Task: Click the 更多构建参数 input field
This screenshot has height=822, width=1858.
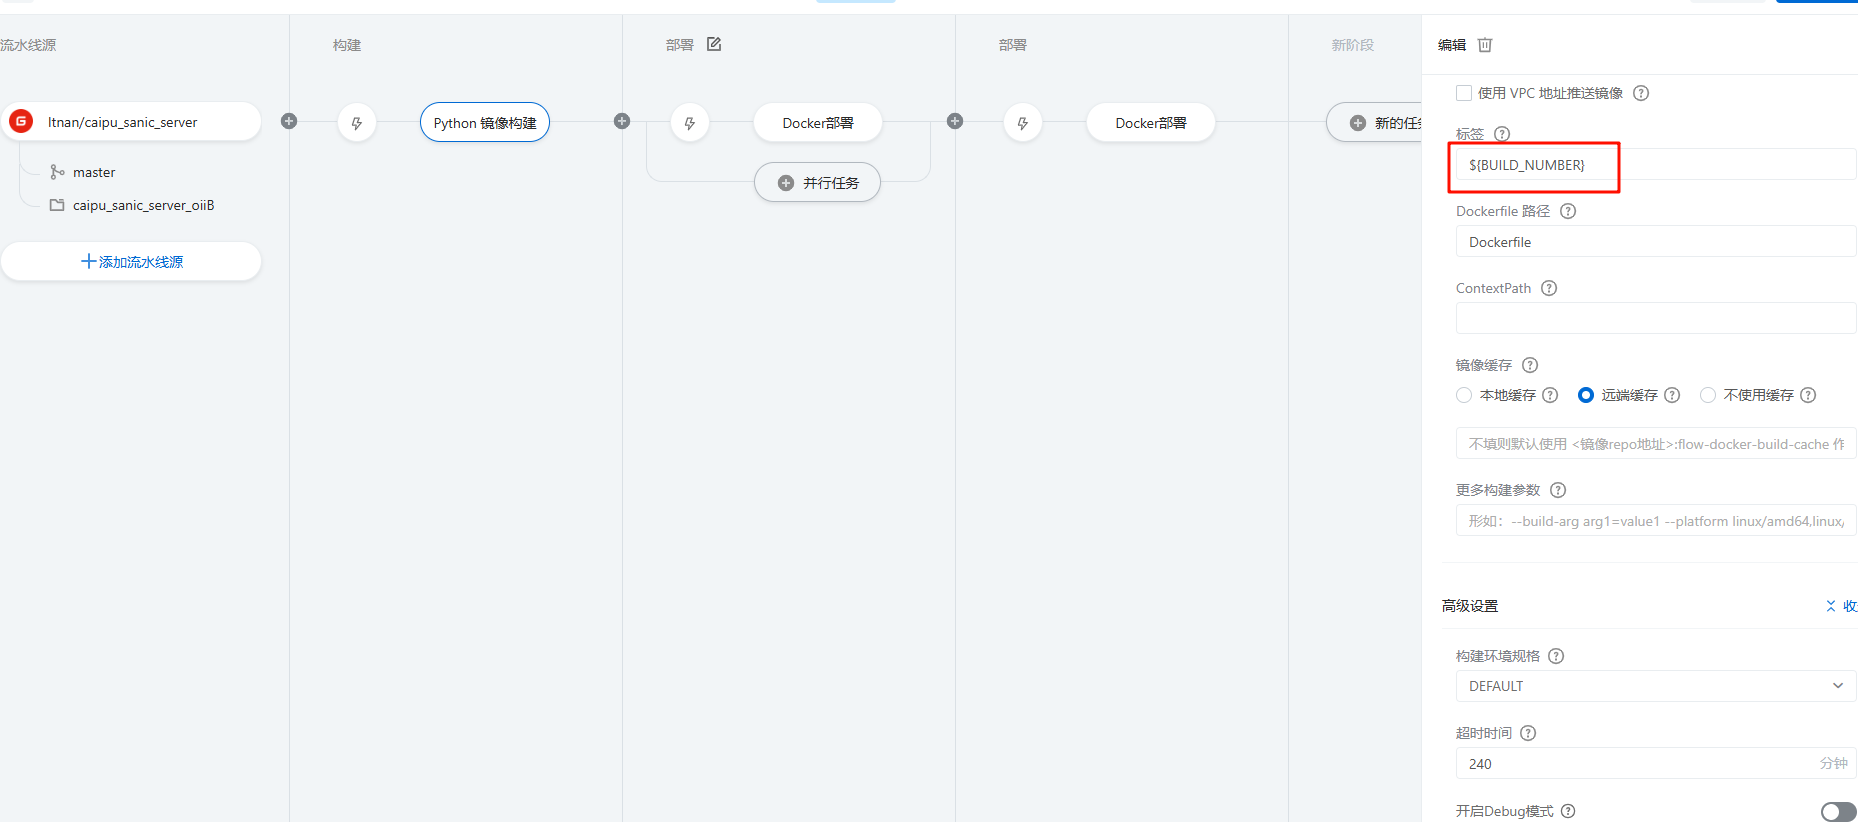Action: click(1656, 521)
